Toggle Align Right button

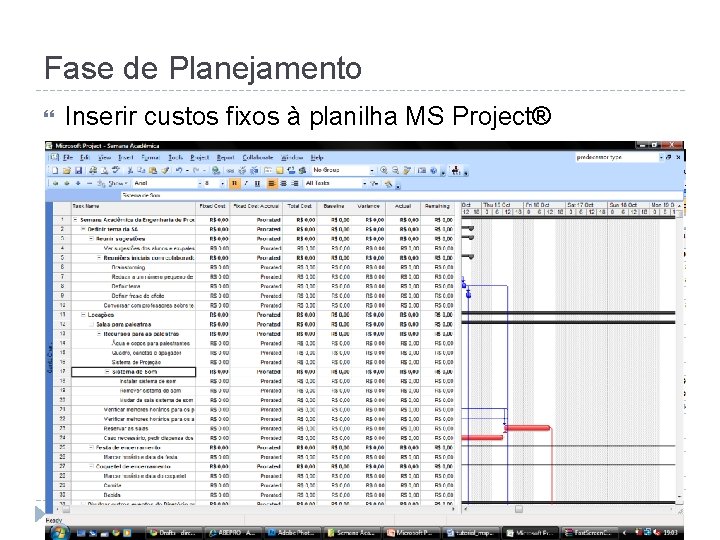[x=295, y=183]
